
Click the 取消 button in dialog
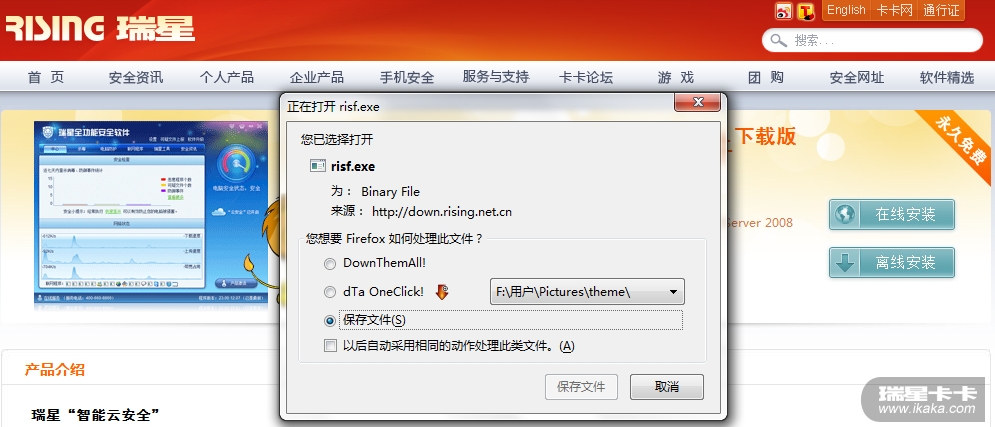(x=666, y=387)
